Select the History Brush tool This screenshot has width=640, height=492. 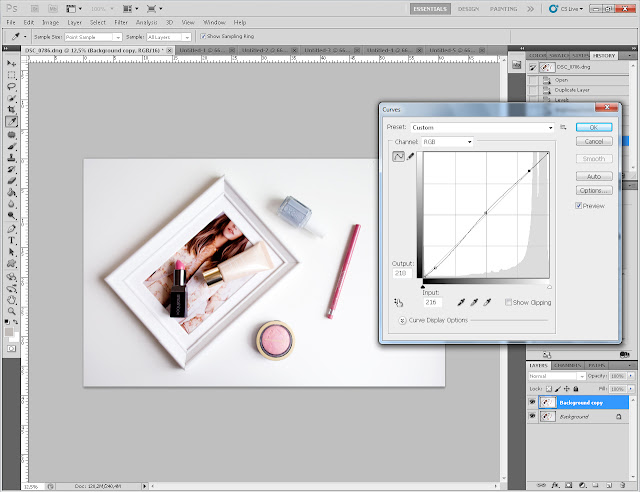coord(11,169)
